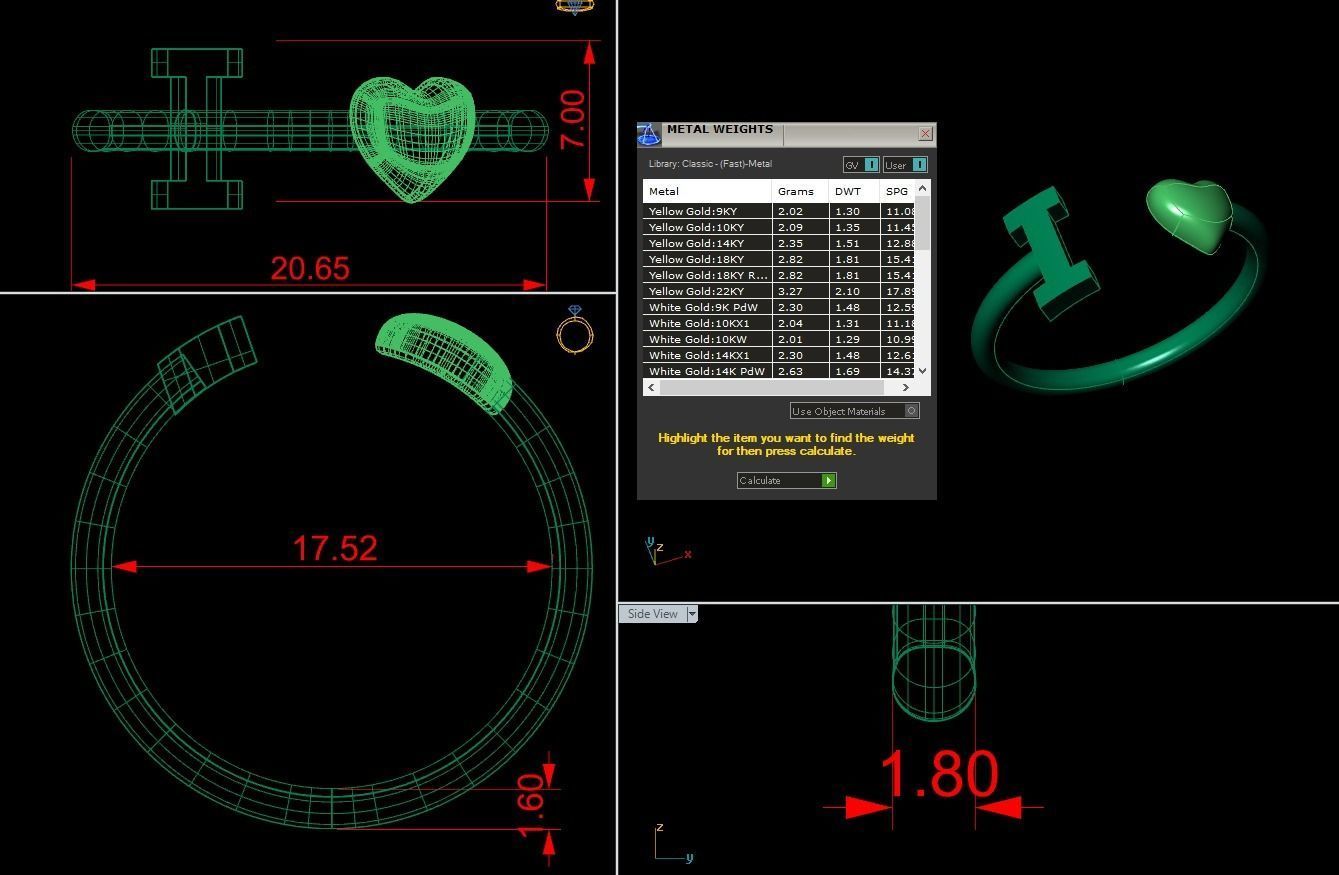This screenshot has height=875, width=1339.
Task: Select the Yellow Gold:14KY row
Action: pyautogui.click(x=778, y=243)
